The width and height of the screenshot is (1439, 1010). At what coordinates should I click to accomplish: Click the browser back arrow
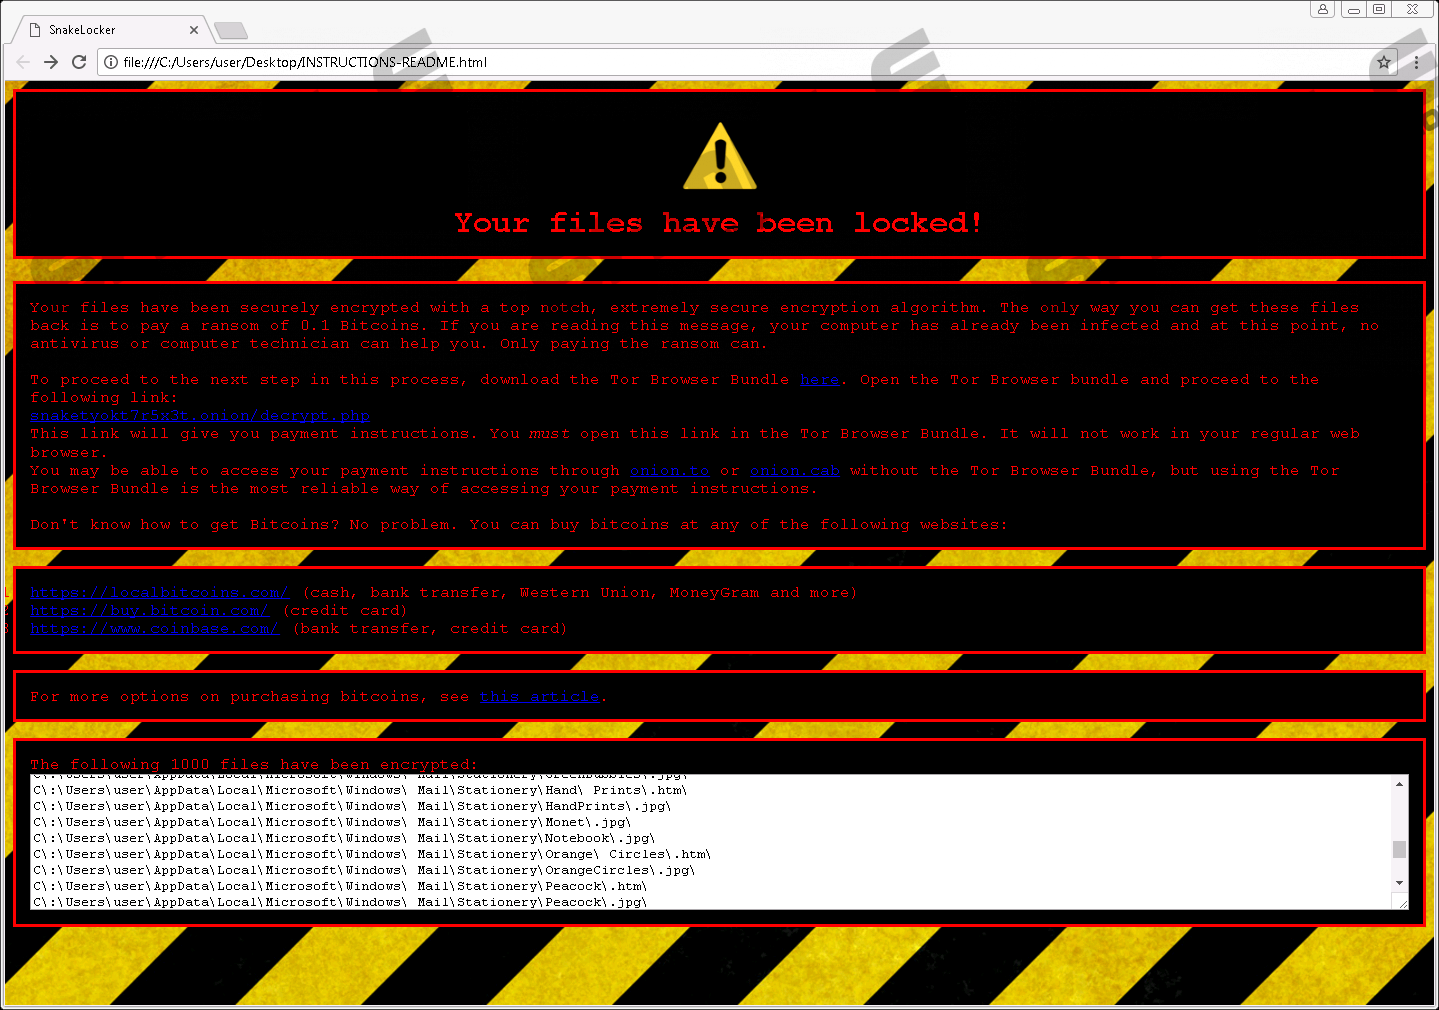(x=23, y=62)
